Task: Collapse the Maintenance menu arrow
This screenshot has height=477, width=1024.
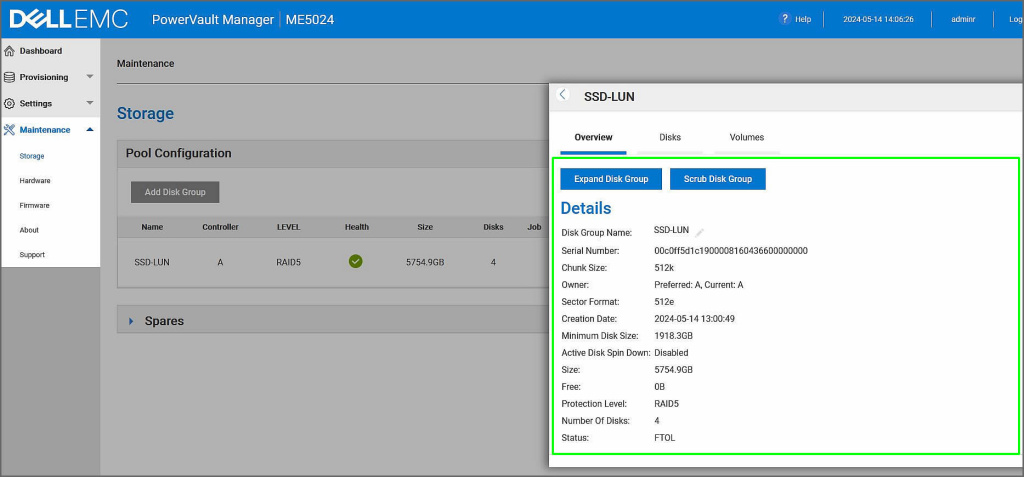Action: [x=89, y=130]
